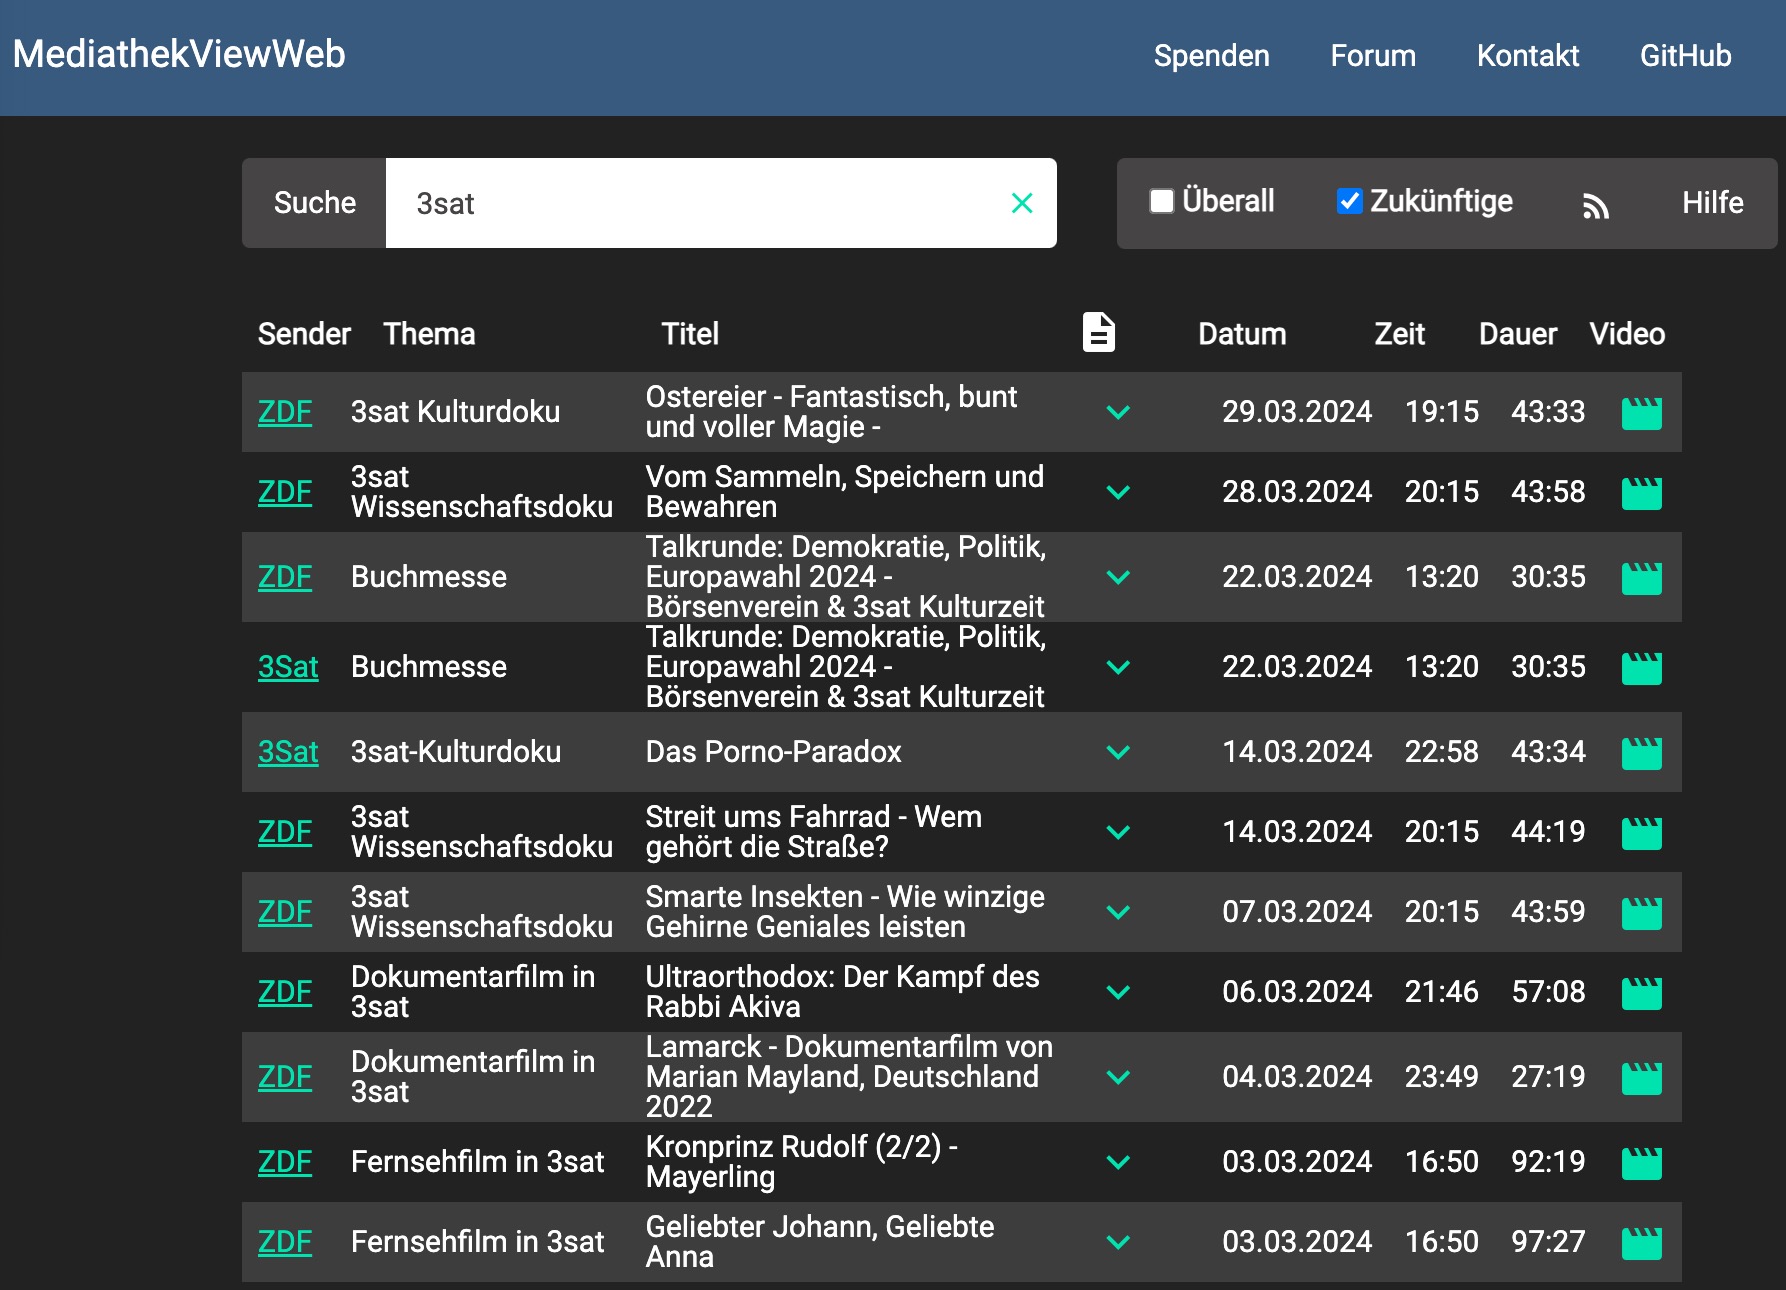1786x1290 pixels.
Task: Click ZDF link in Geliebter Johann row
Action: click(285, 1242)
